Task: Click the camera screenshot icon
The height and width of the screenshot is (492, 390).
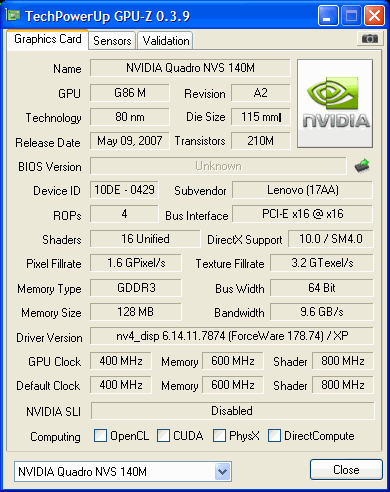Action: coord(369,39)
